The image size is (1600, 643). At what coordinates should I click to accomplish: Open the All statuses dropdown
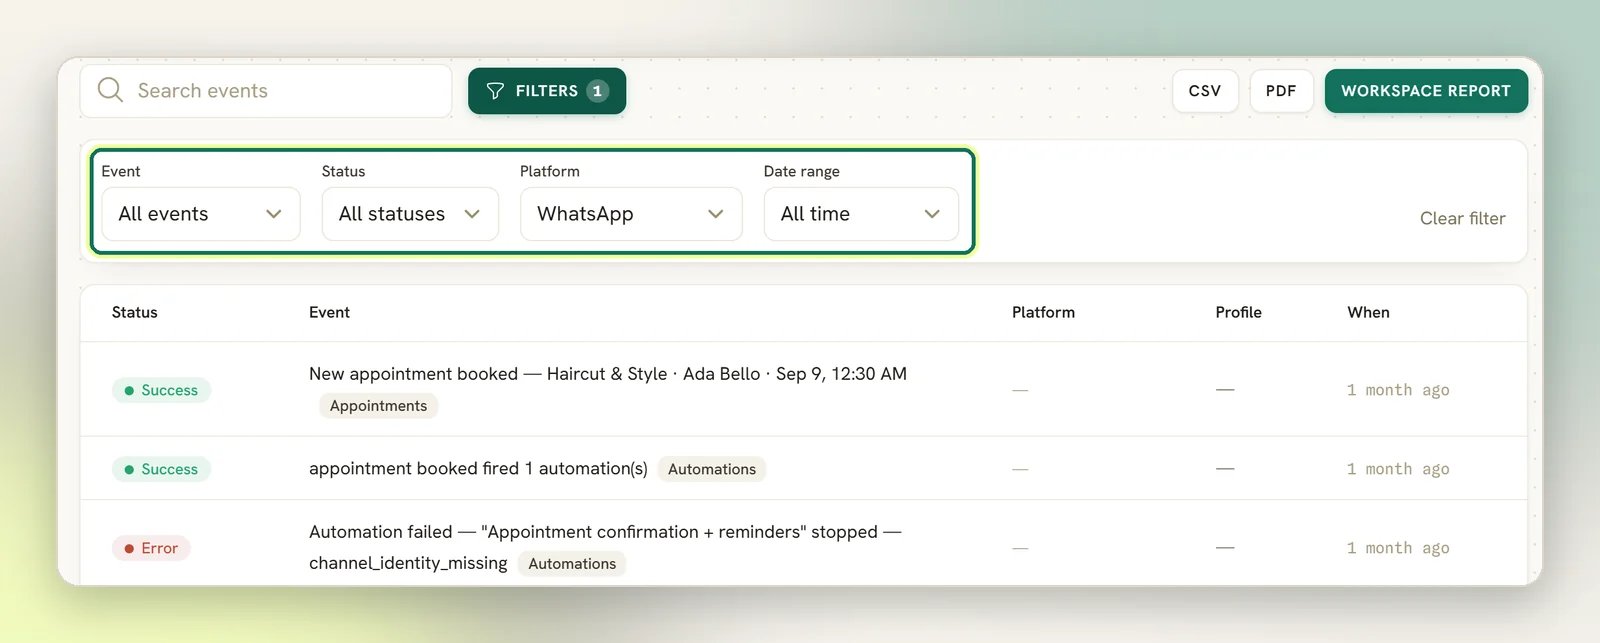click(410, 214)
